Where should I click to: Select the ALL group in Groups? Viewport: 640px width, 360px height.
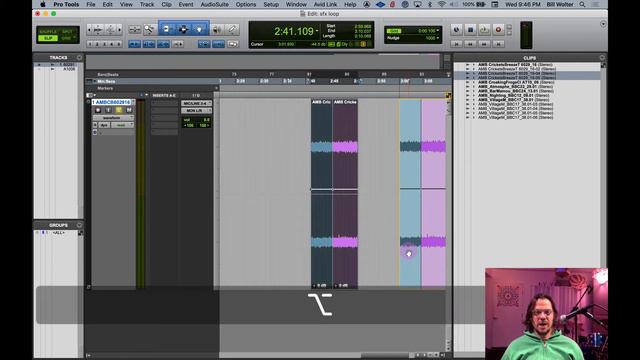pyautogui.click(x=58, y=233)
